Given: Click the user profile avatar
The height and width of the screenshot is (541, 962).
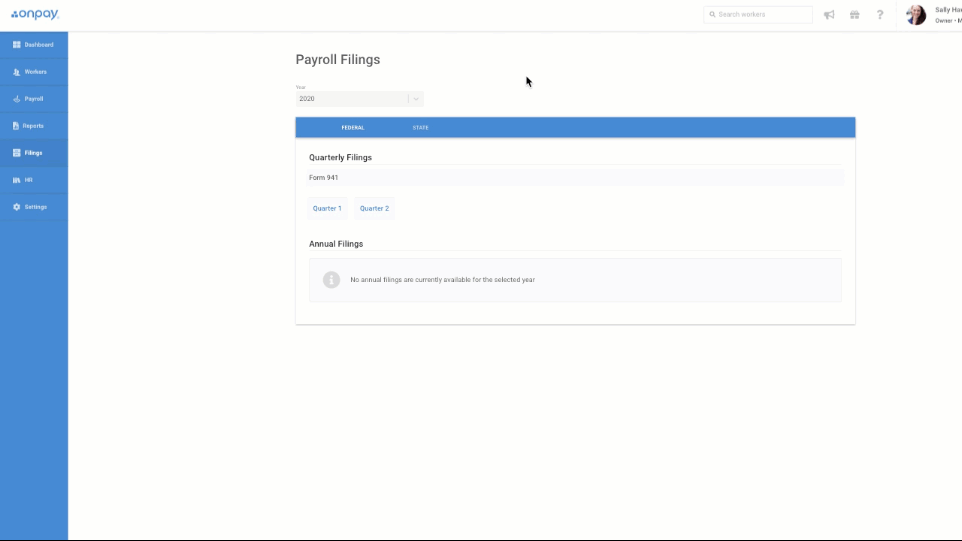Looking at the screenshot, I should (x=916, y=15).
